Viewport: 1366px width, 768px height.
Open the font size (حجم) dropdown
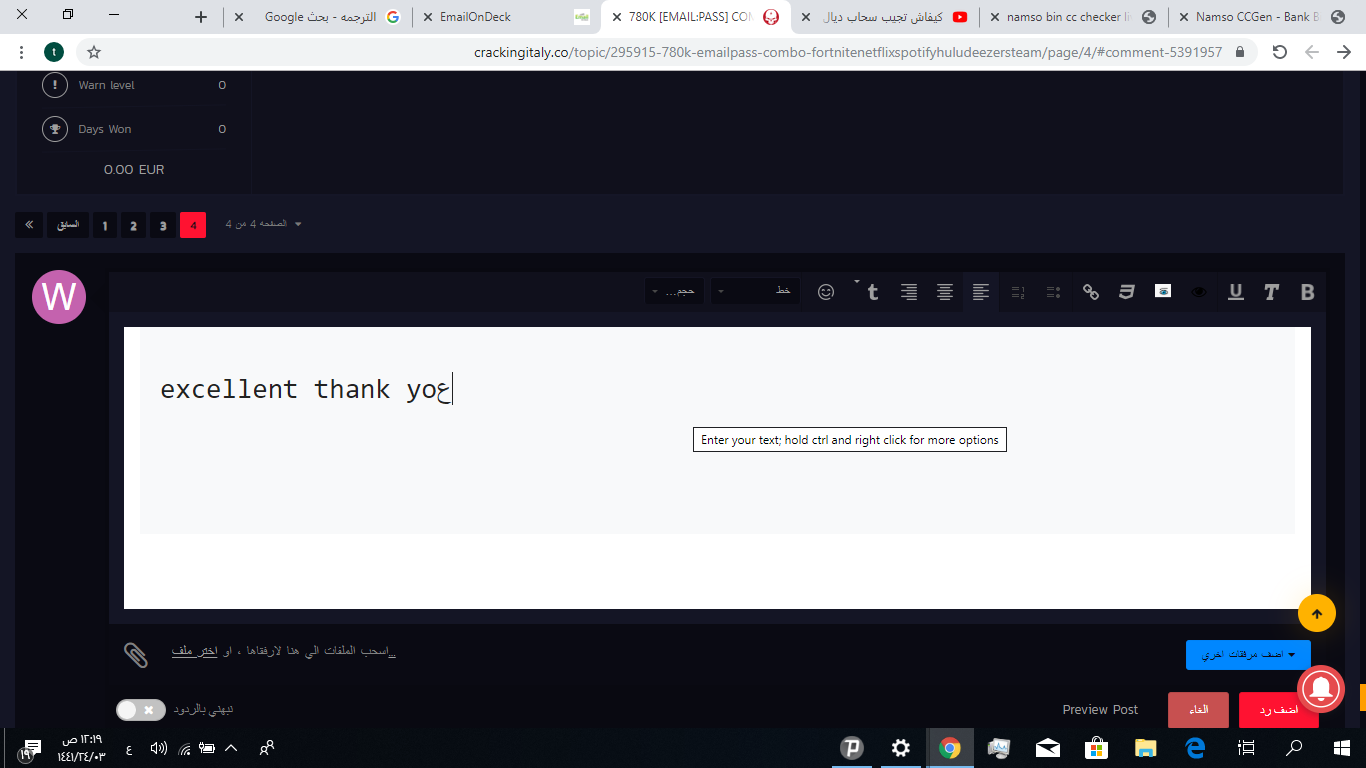(674, 291)
